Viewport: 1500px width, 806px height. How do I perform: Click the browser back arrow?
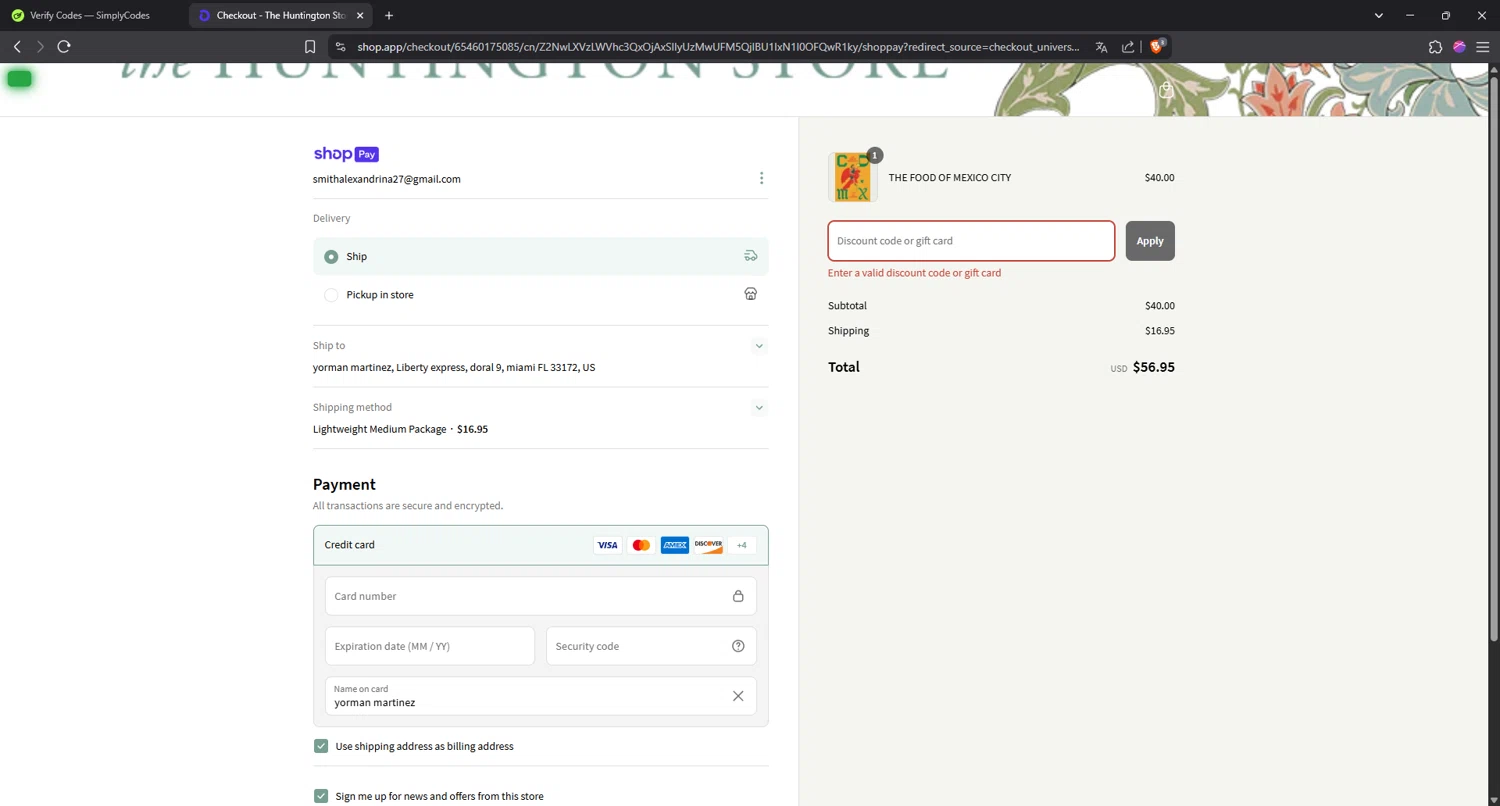pos(17,47)
